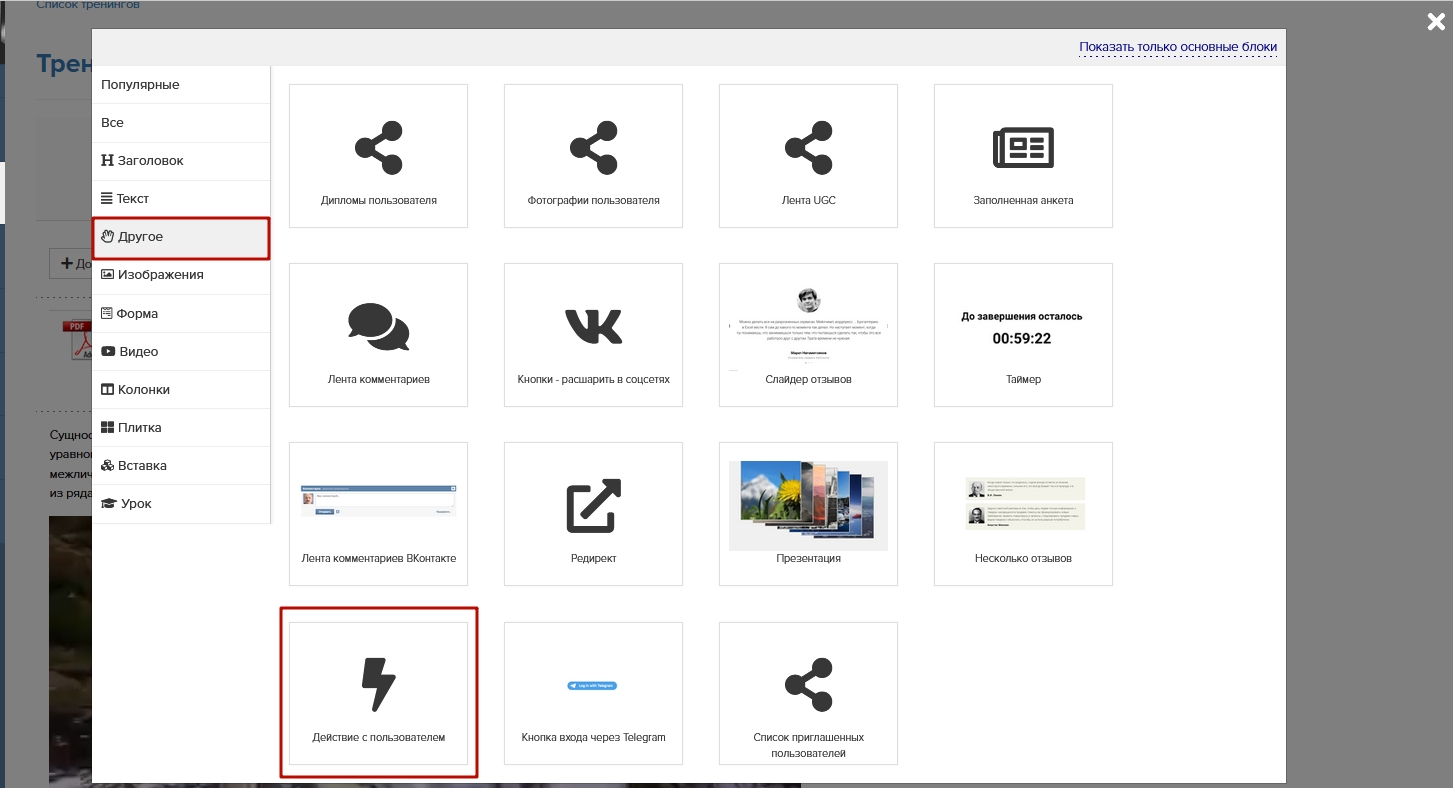The height and width of the screenshot is (788, 1453).
Task: Insert the Лента комментариев block
Action: coord(378,335)
